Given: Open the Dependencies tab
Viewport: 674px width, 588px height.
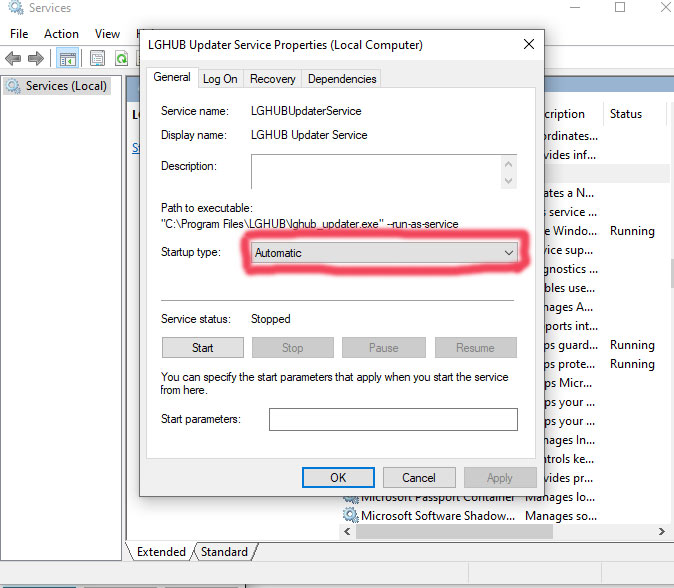Looking at the screenshot, I should 342,79.
